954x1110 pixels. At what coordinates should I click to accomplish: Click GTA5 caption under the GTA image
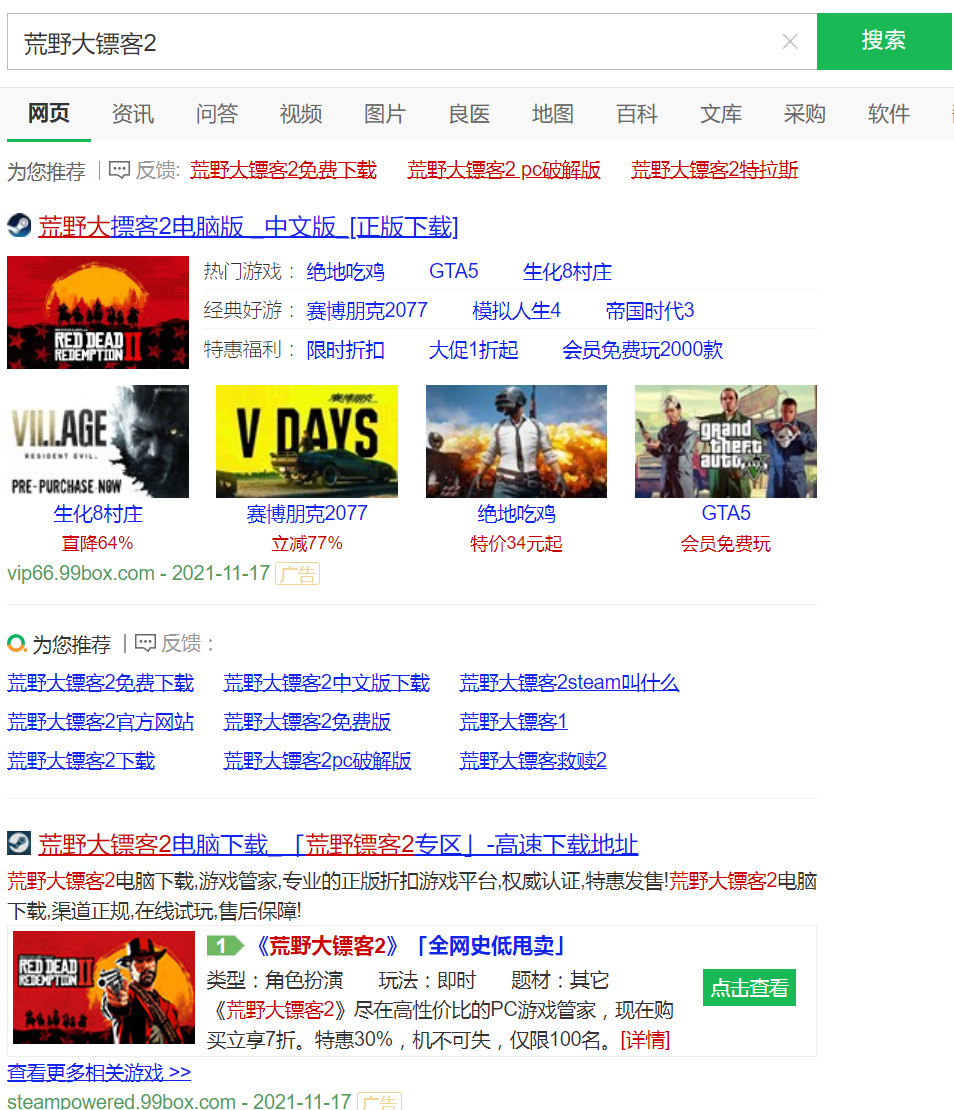click(x=726, y=513)
